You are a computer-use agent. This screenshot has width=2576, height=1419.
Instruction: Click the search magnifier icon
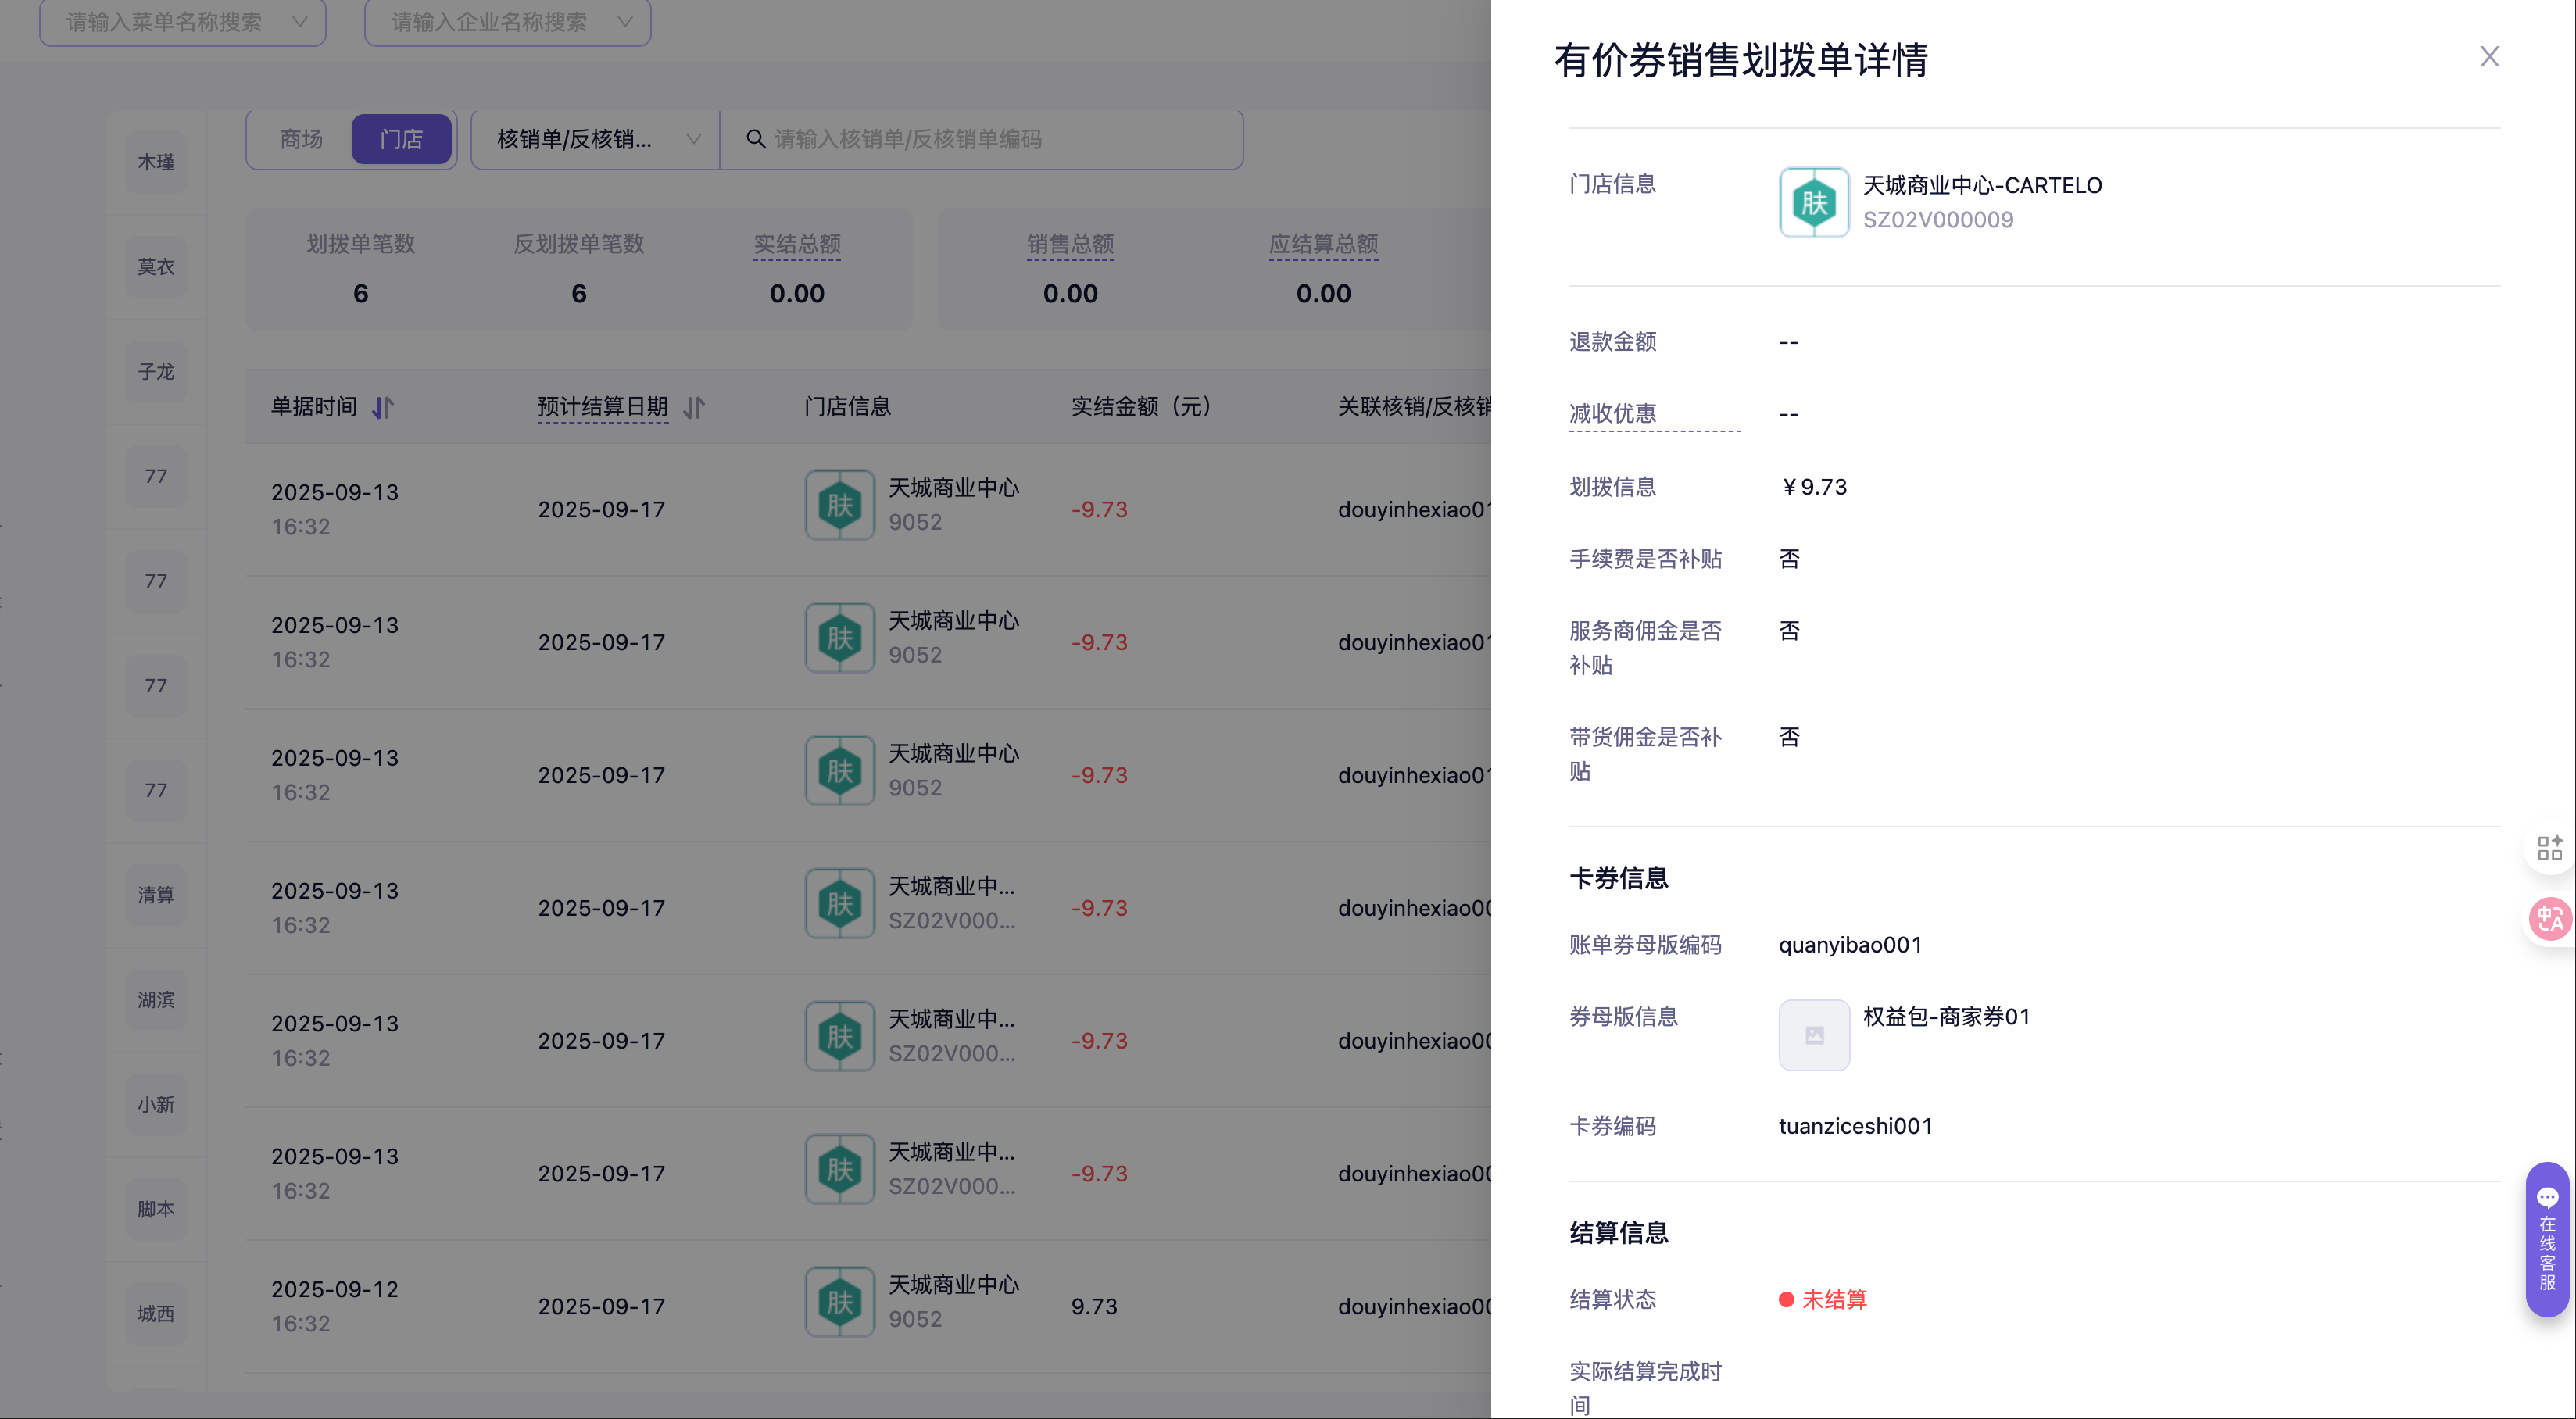click(756, 139)
